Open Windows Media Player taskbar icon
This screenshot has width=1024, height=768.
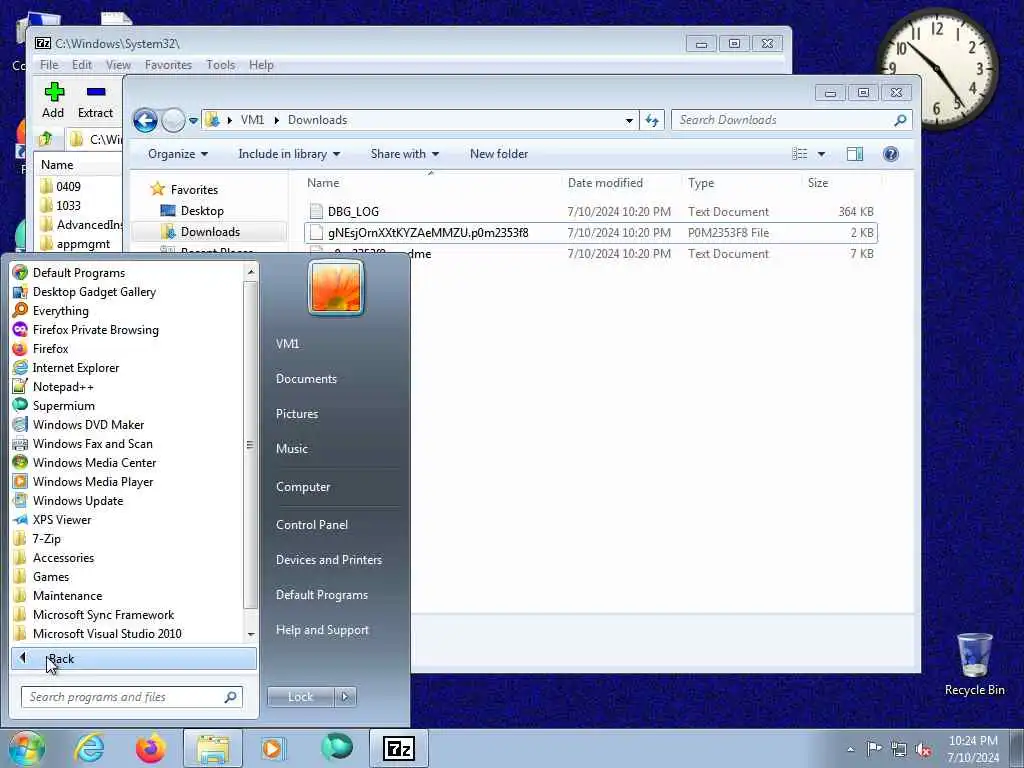click(x=274, y=748)
